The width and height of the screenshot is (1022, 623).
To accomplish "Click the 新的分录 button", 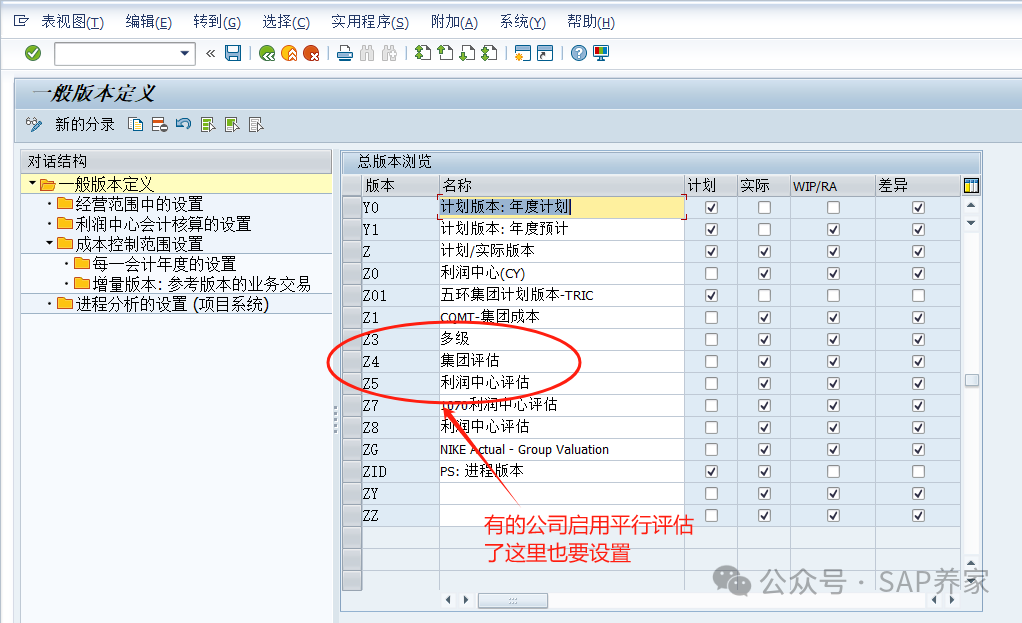I will tap(85, 124).
